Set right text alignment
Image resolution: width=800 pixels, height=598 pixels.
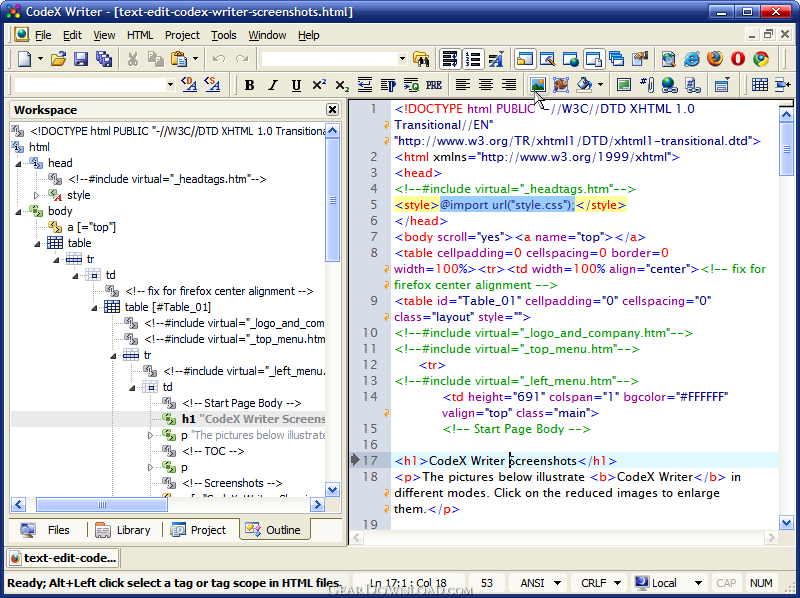coord(509,85)
